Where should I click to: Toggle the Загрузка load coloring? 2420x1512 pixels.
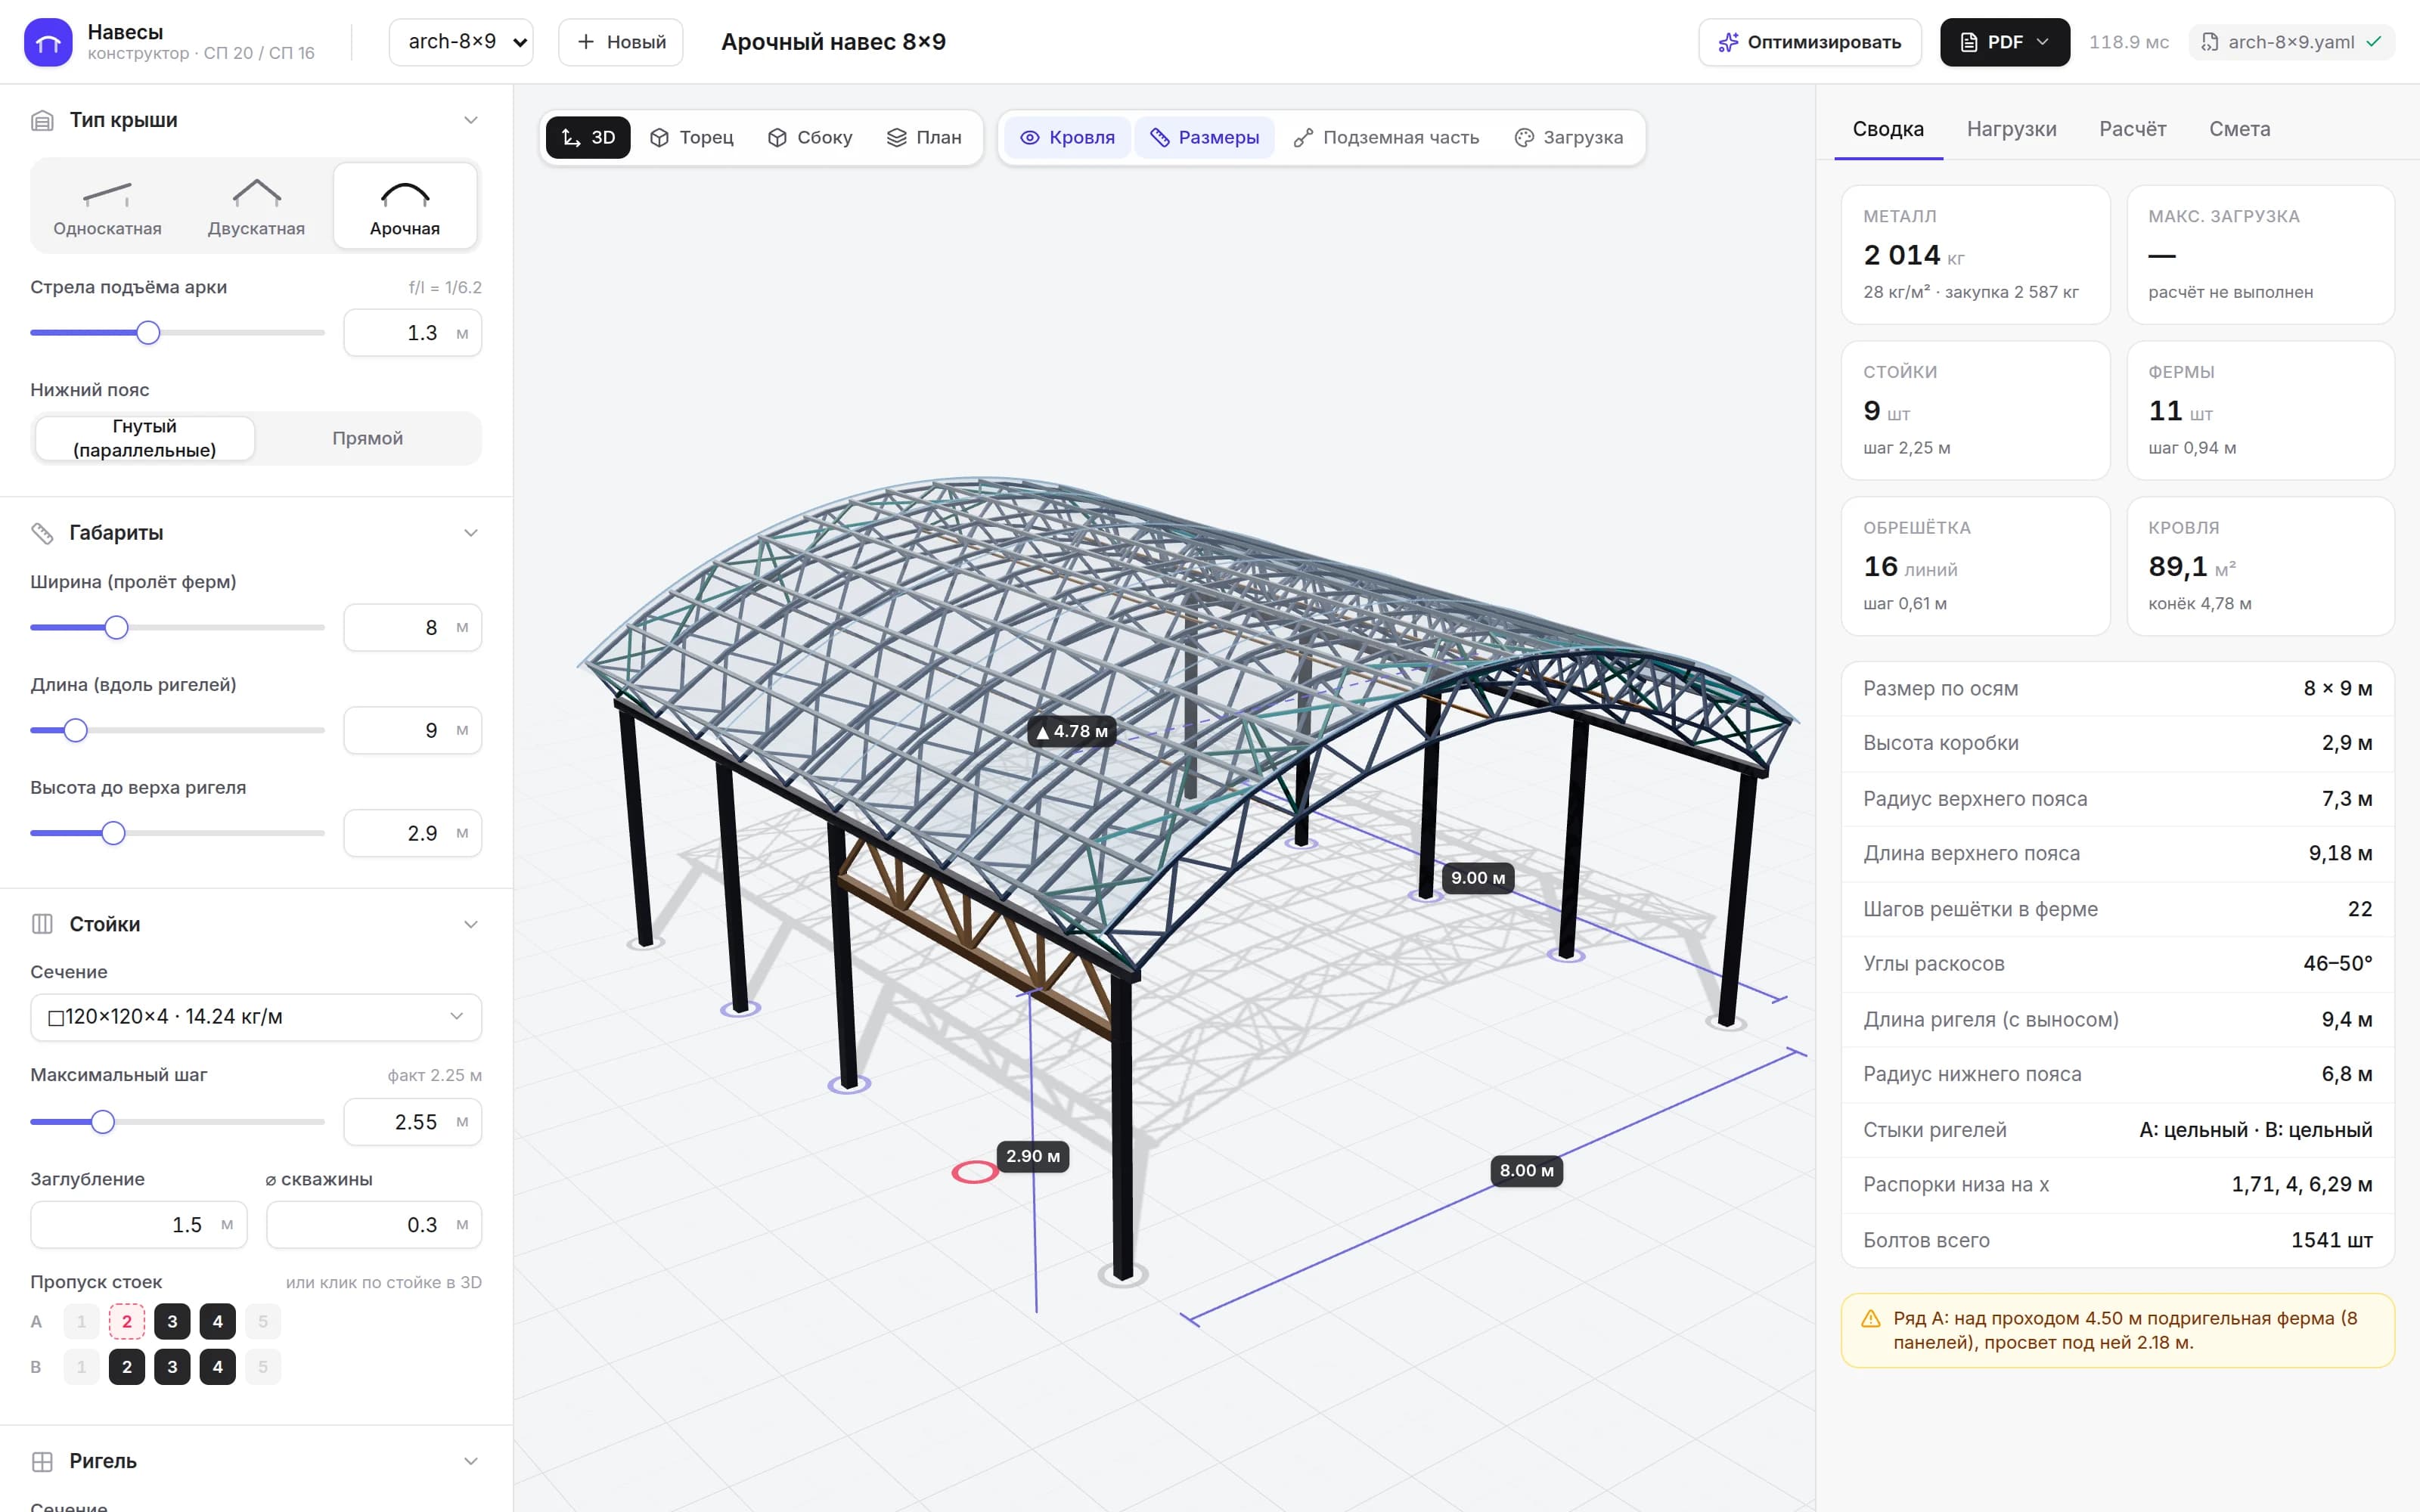click(1568, 137)
